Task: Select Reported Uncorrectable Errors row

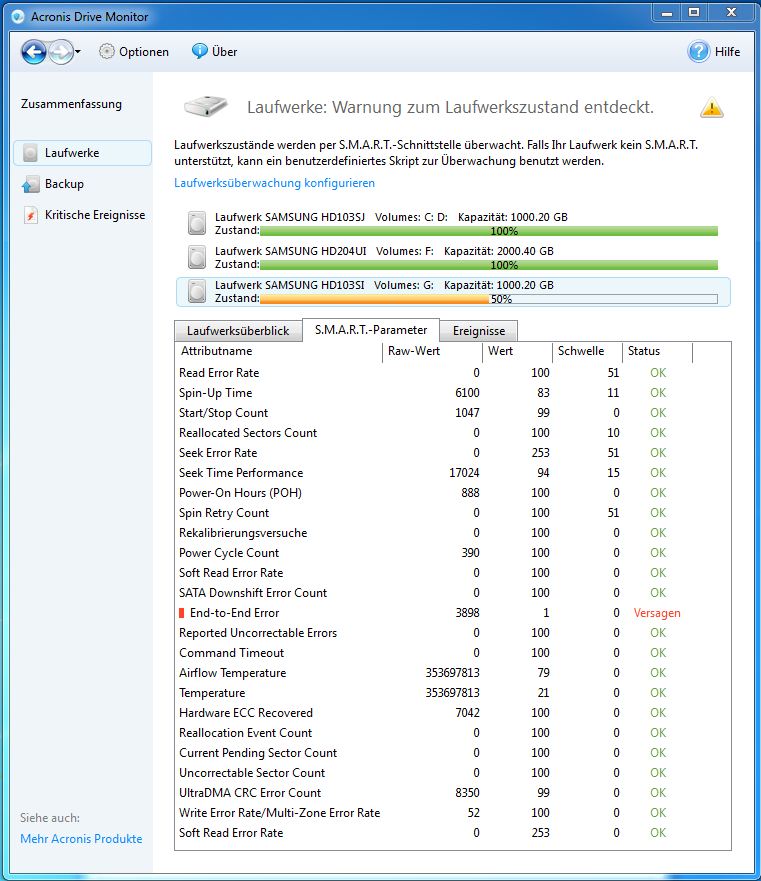Action: [453, 633]
